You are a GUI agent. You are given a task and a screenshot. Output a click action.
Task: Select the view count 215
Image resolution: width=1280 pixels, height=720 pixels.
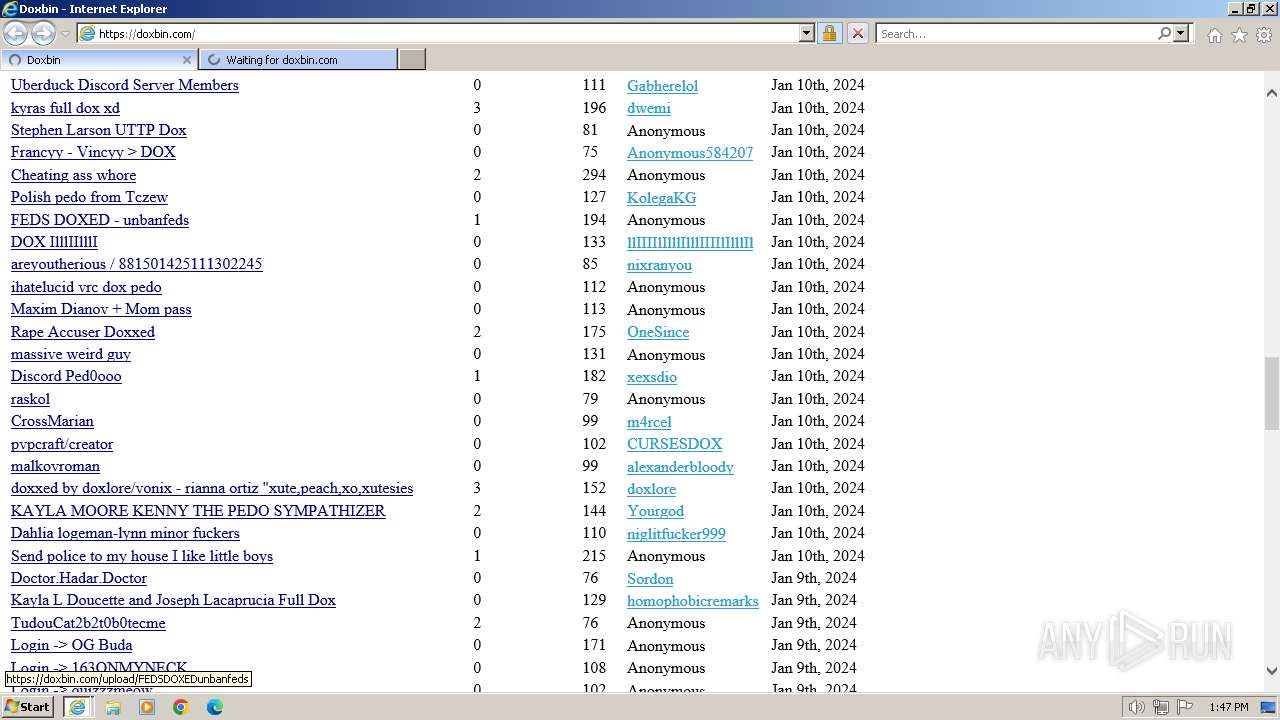point(594,556)
